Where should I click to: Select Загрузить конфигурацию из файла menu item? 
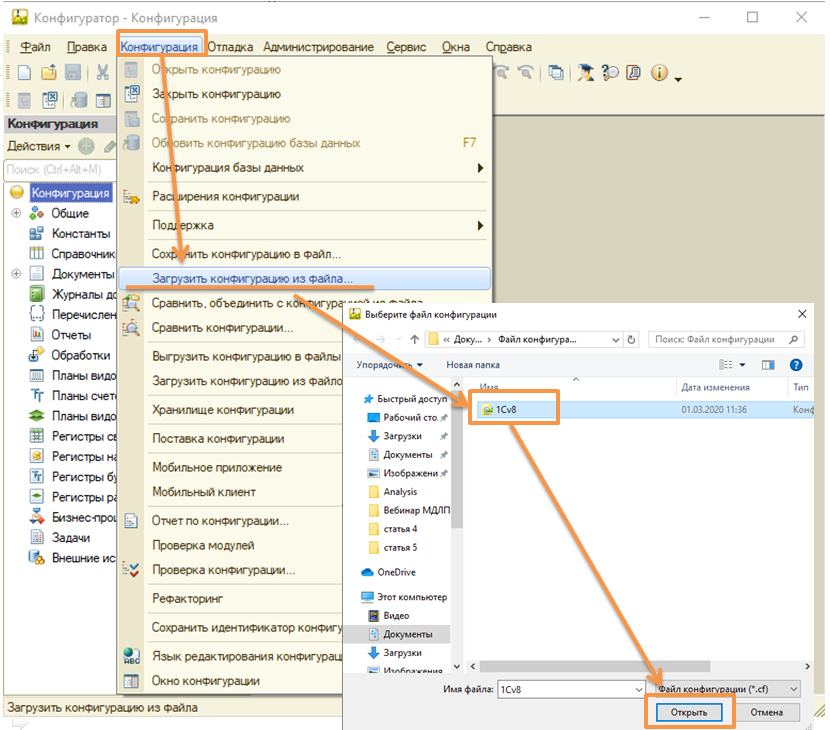click(x=252, y=279)
